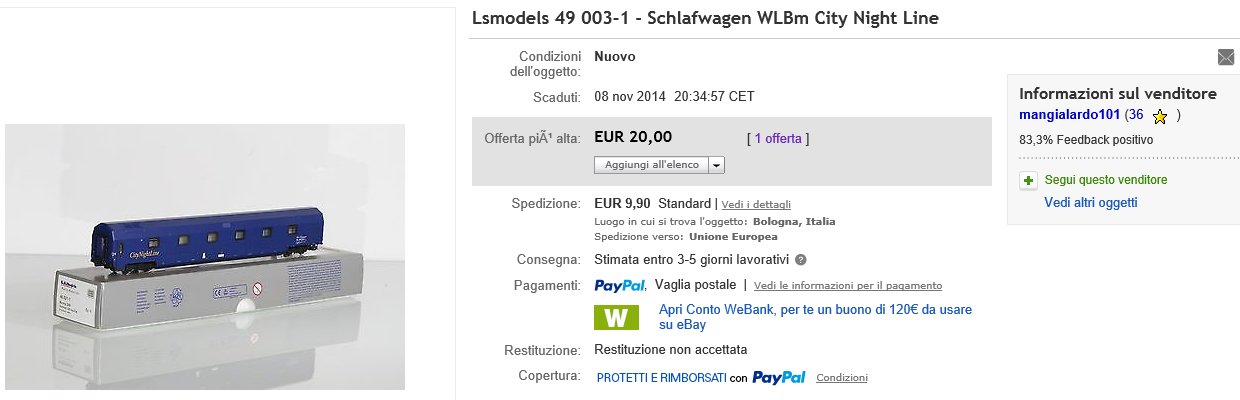Click the green WeBank W logo

(616, 317)
